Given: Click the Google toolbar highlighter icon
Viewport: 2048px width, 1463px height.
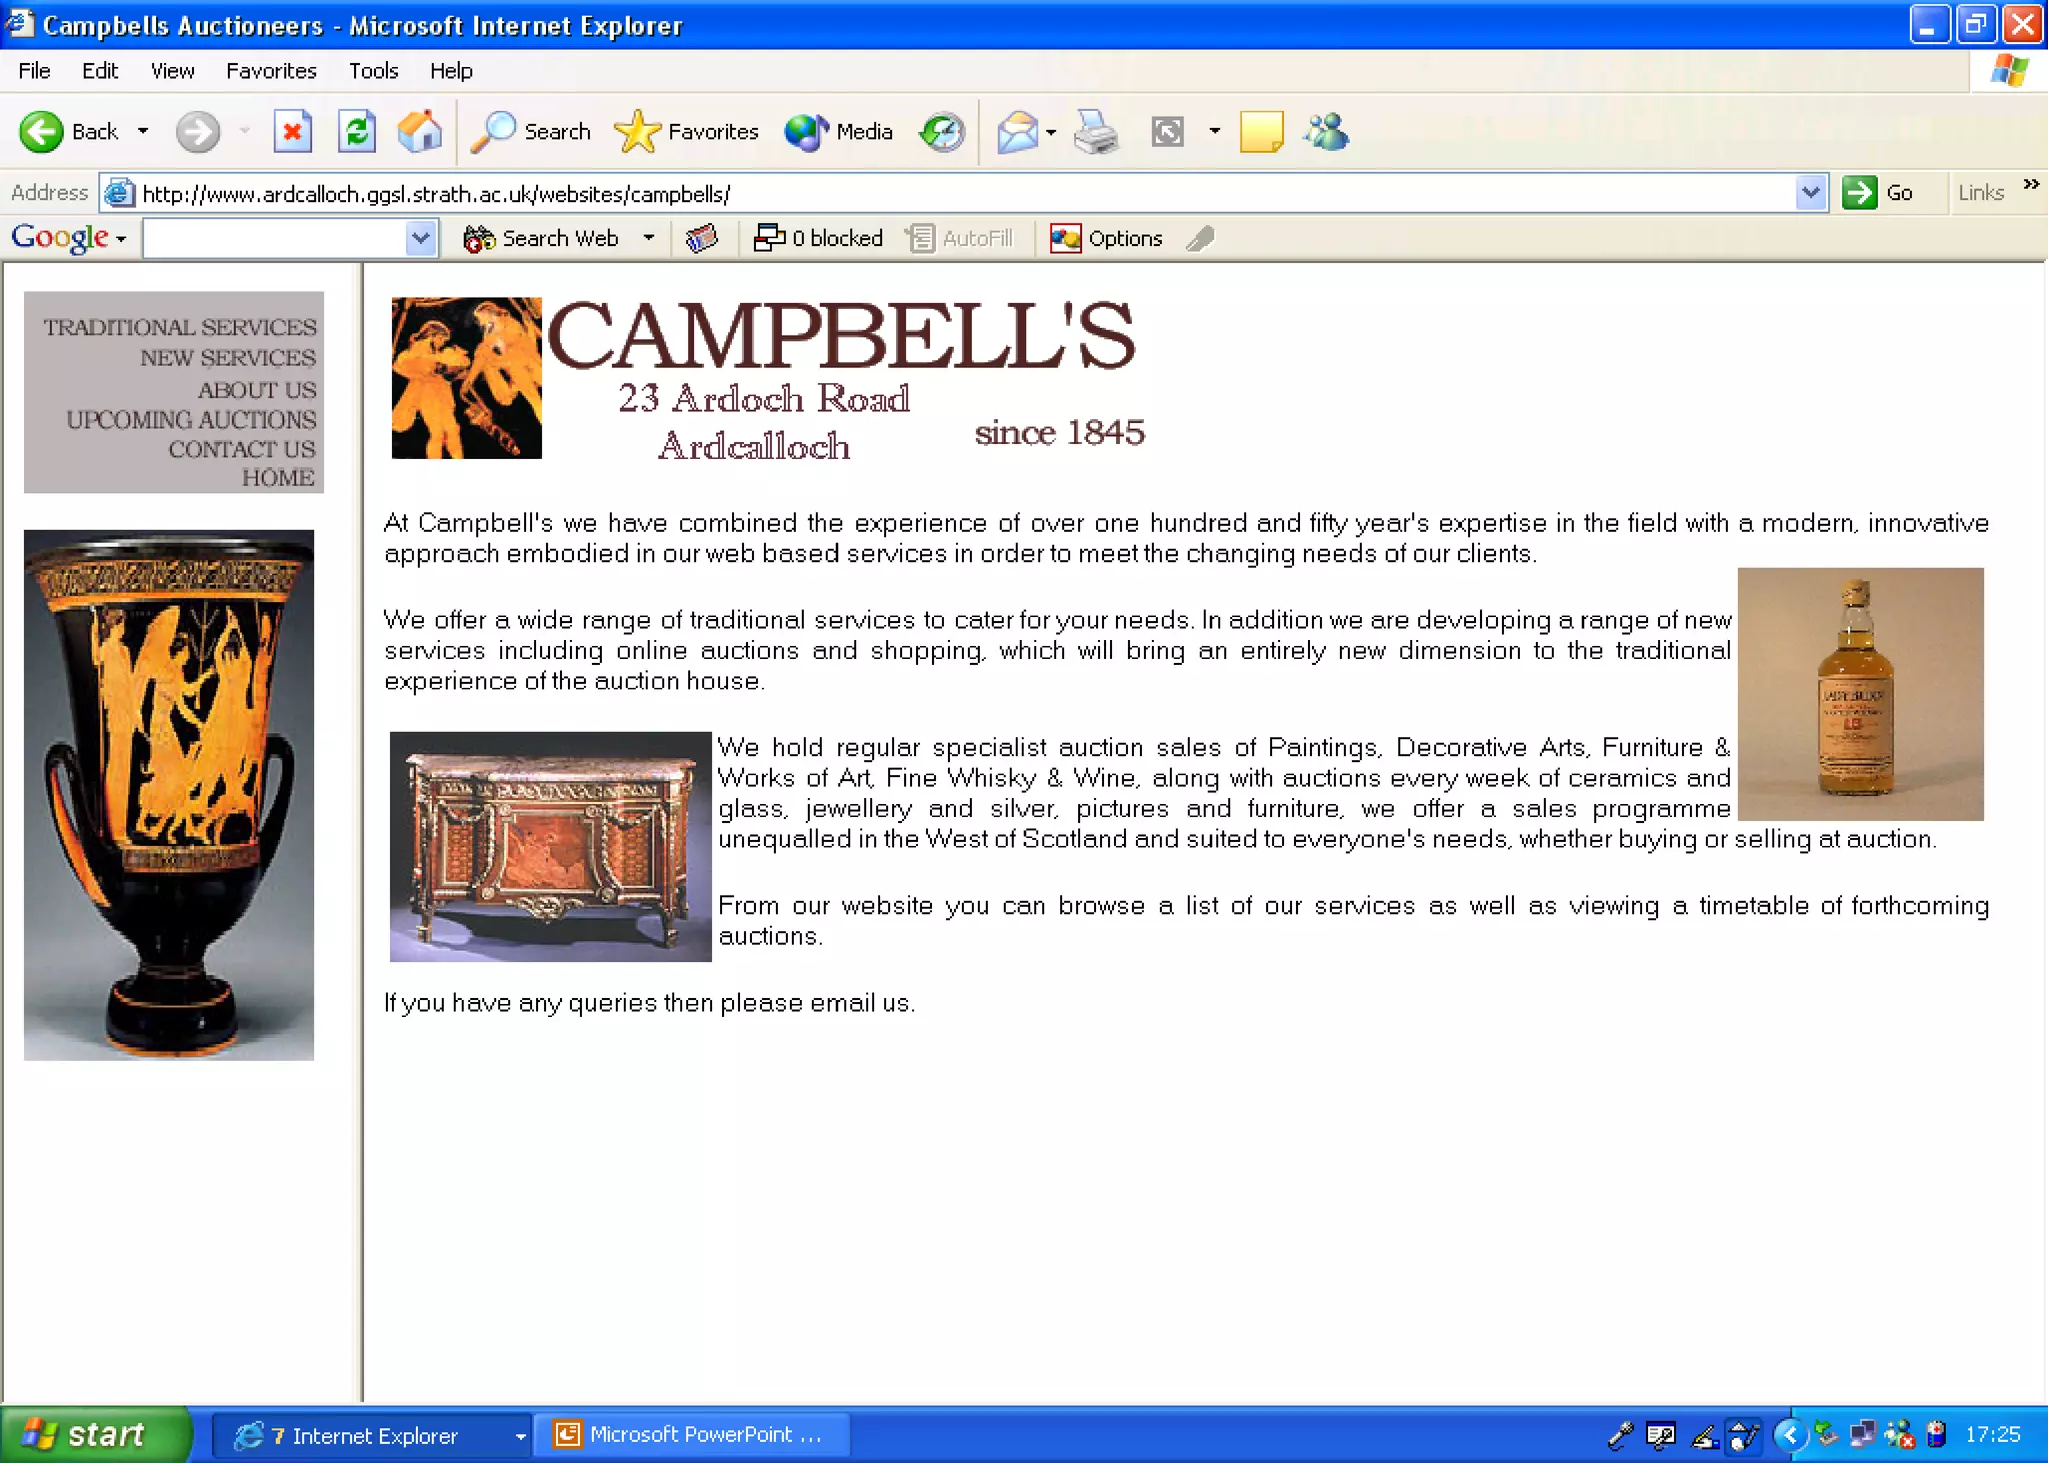Looking at the screenshot, I should [1200, 238].
